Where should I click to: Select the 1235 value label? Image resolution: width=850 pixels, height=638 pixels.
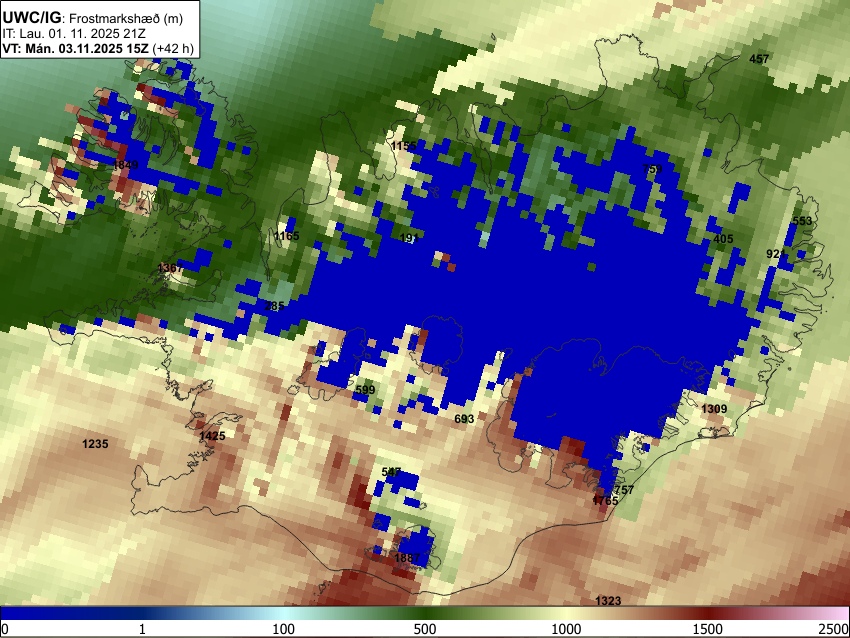(x=95, y=444)
